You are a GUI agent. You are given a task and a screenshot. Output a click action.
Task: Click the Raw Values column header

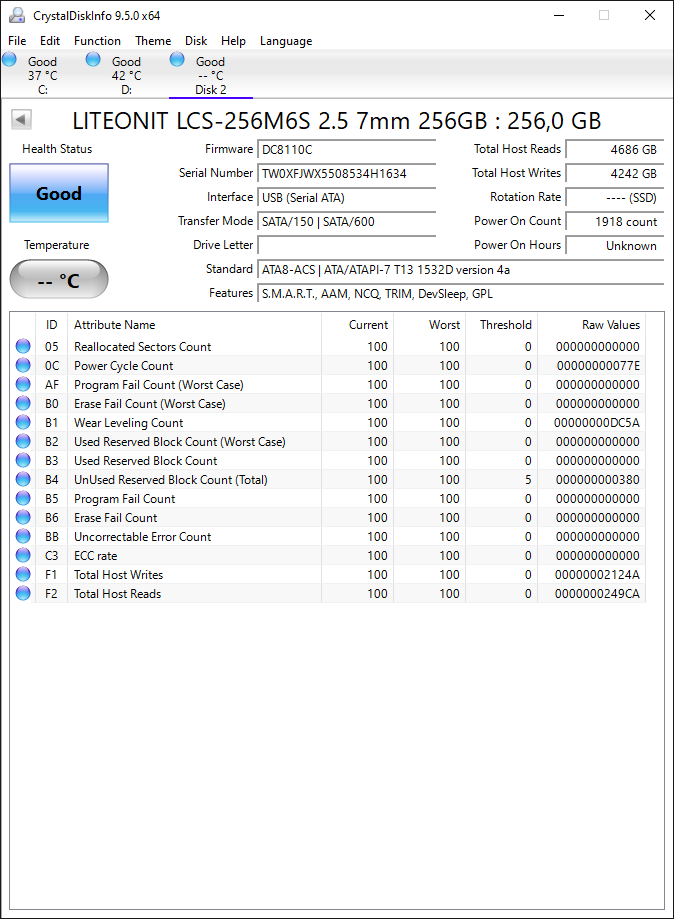[610, 325]
